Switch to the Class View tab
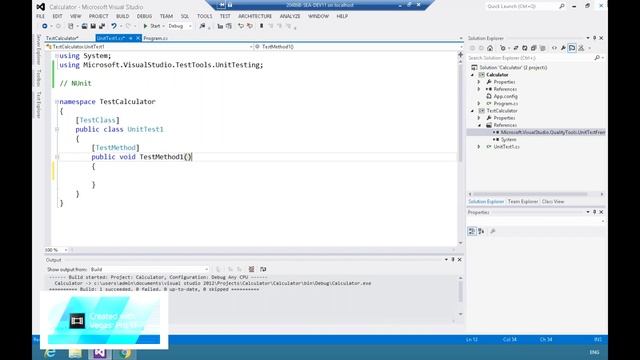This screenshot has width=640, height=360. (553, 202)
